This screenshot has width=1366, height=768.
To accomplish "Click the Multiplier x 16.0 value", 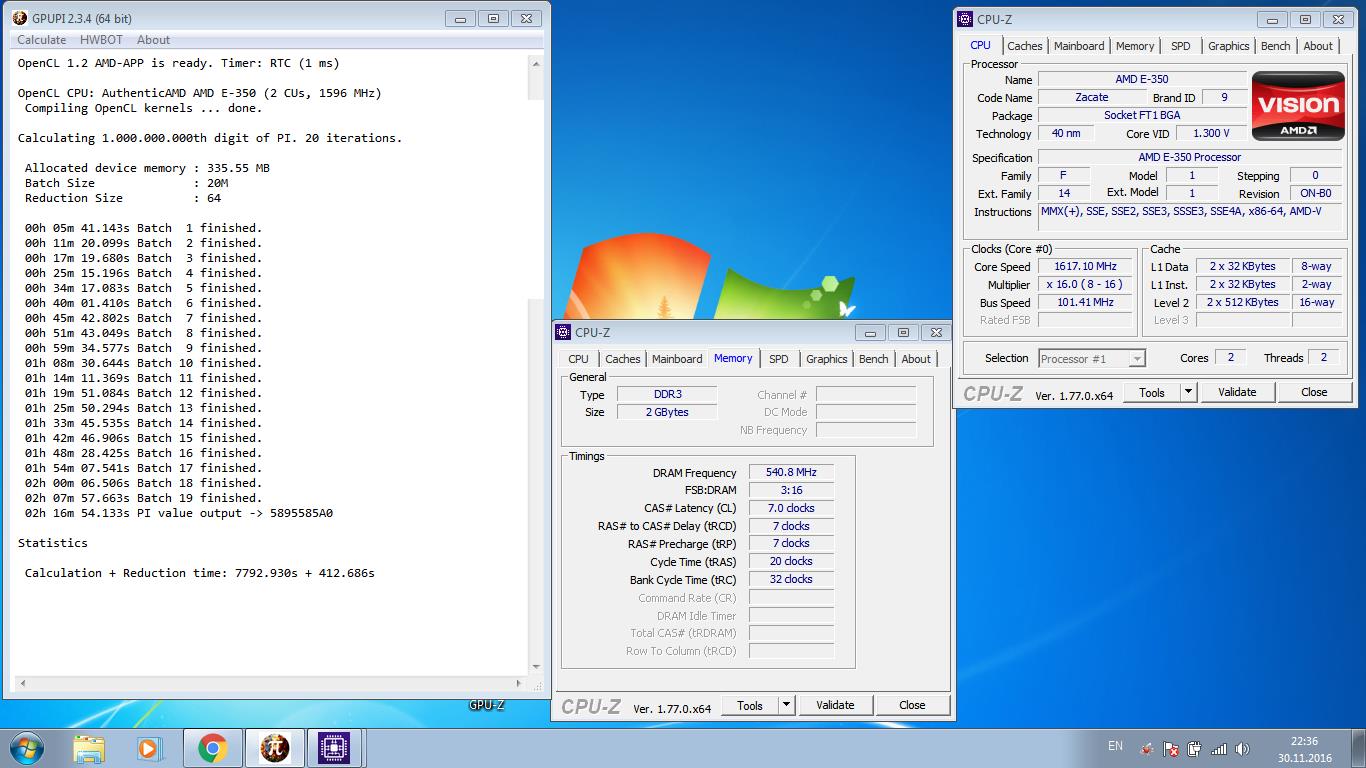I will click(x=1085, y=284).
